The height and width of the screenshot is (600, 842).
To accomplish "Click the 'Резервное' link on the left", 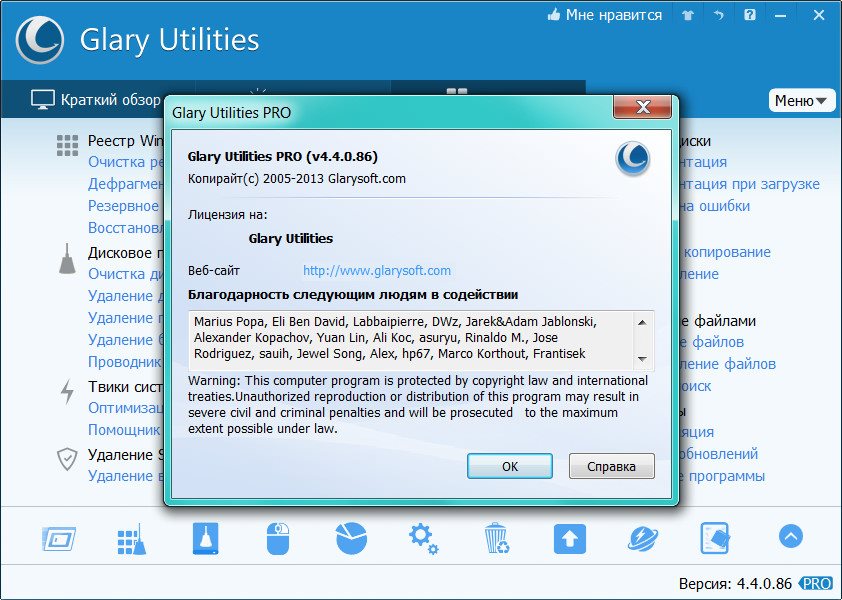I will click(124, 206).
